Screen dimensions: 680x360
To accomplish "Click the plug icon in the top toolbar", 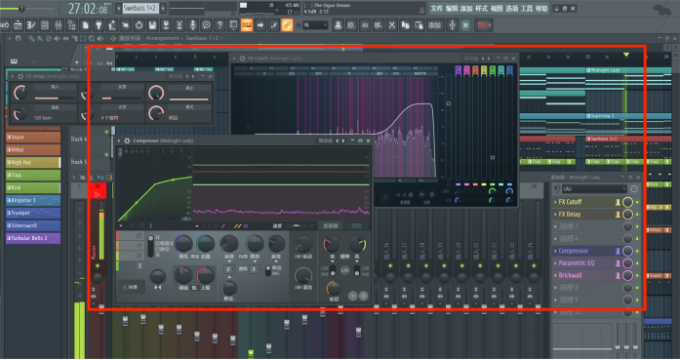I will (99, 25).
